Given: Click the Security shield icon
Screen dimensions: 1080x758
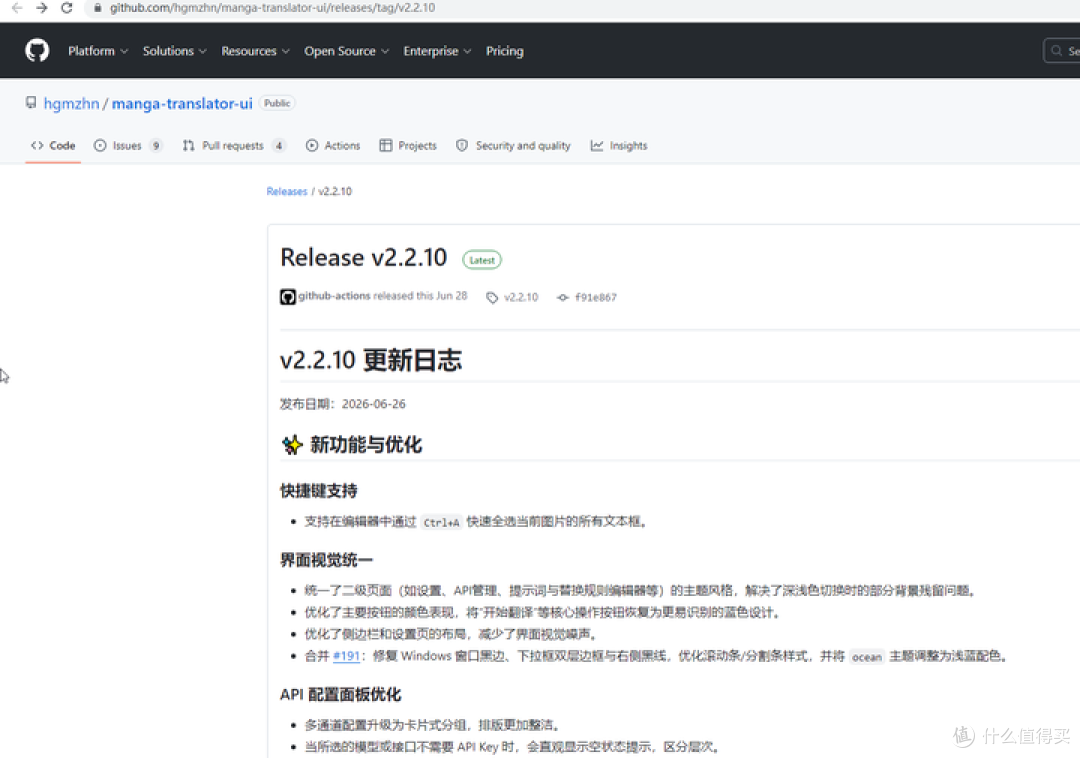Looking at the screenshot, I should click(x=462, y=145).
